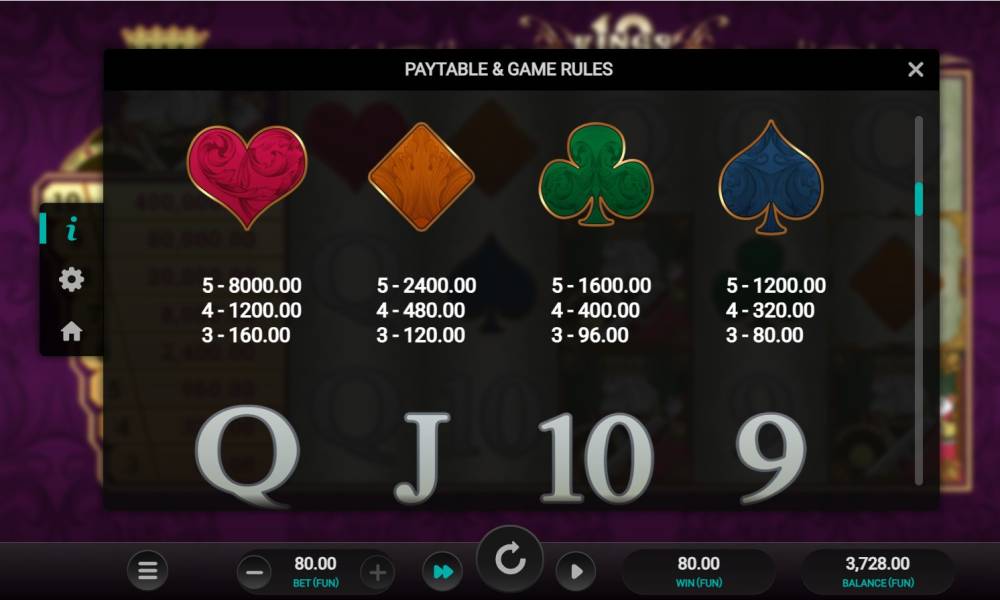The image size is (1000, 600).
Task: Click the J card symbol
Action: pyautogui.click(x=422, y=458)
